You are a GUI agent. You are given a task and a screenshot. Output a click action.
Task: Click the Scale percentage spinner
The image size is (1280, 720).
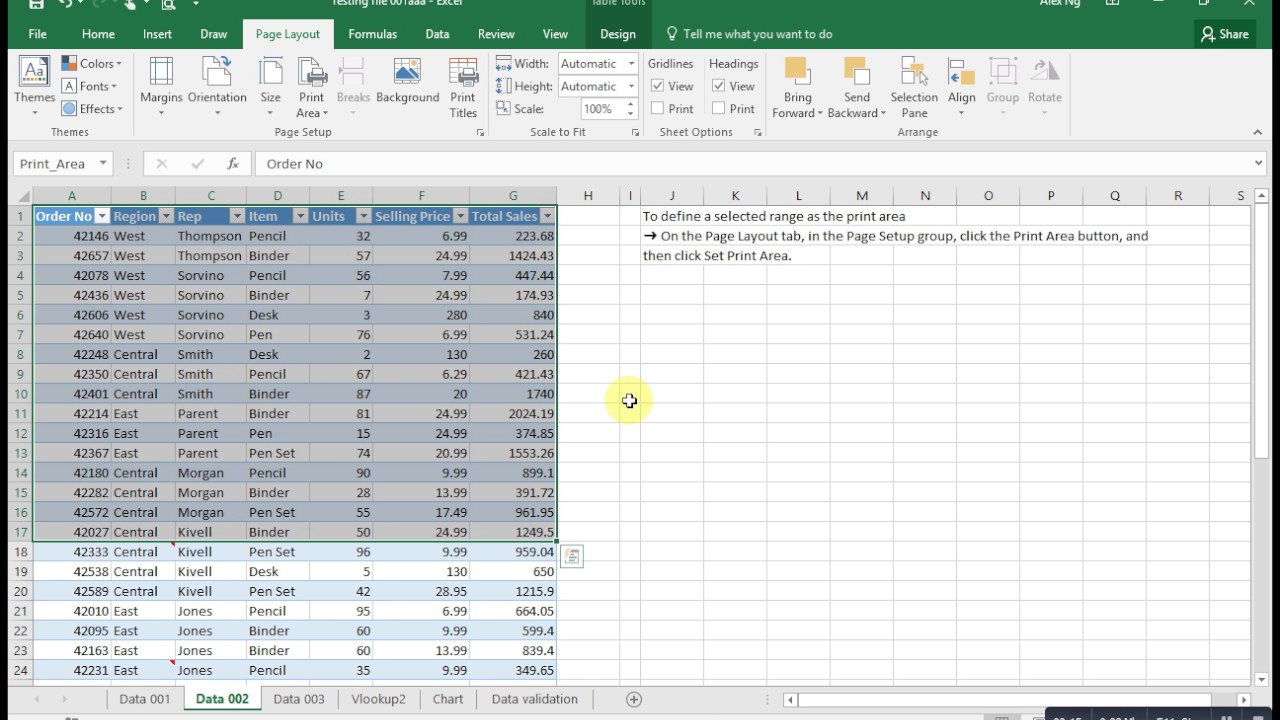(631, 109)
